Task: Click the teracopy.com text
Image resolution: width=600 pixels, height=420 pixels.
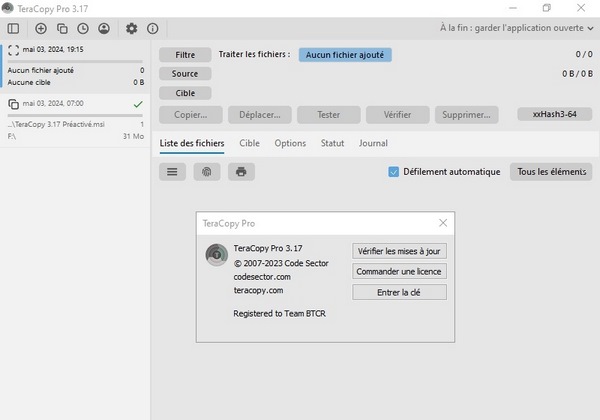Action: pos(258,290)
